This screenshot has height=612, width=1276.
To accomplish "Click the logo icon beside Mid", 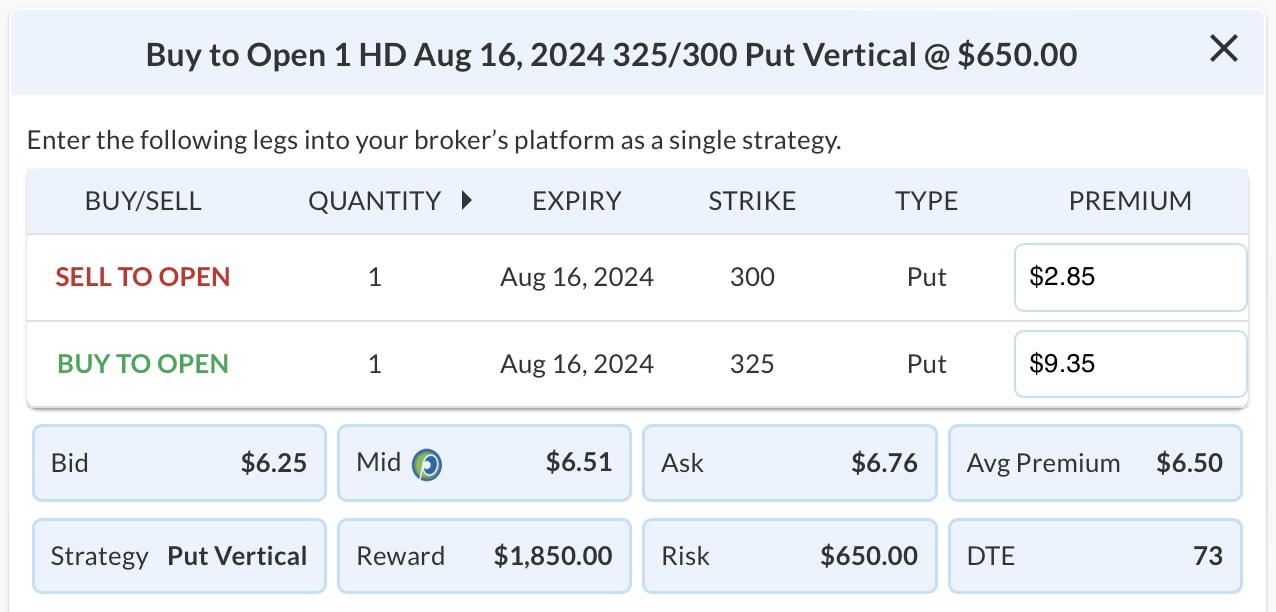I will (x=427, y=464).
